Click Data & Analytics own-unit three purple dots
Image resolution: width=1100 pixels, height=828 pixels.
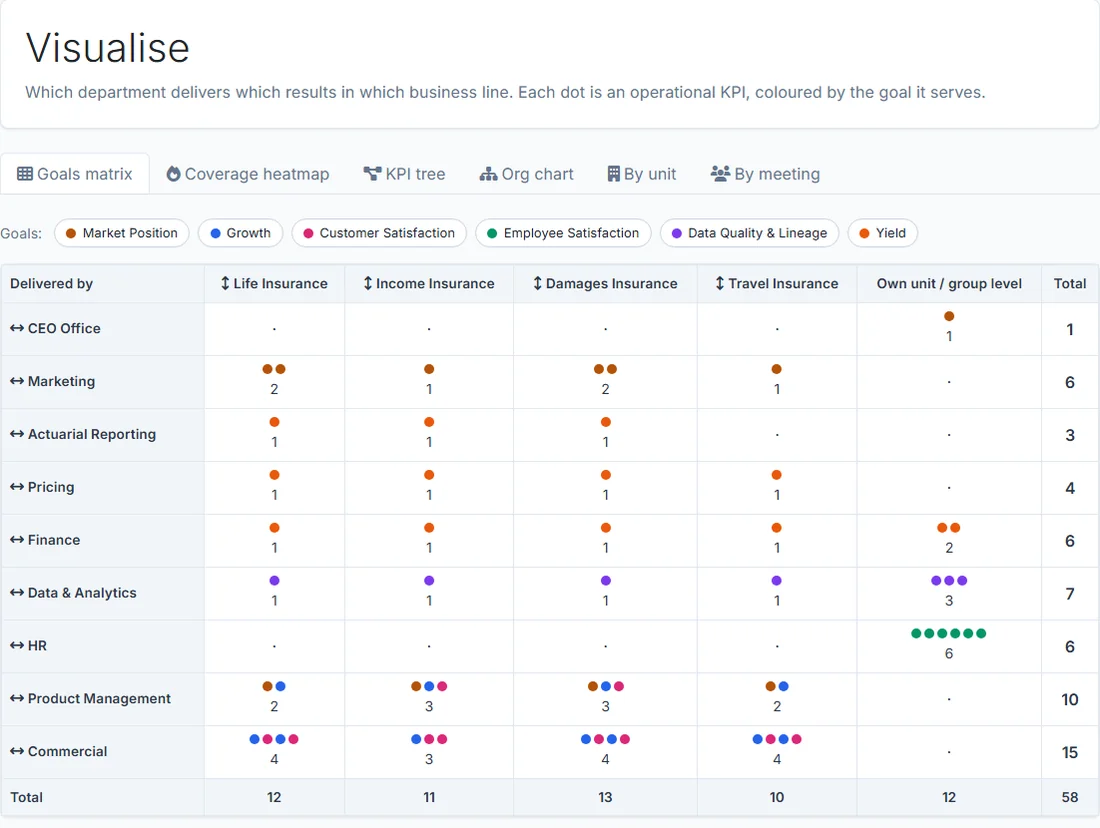948,581
